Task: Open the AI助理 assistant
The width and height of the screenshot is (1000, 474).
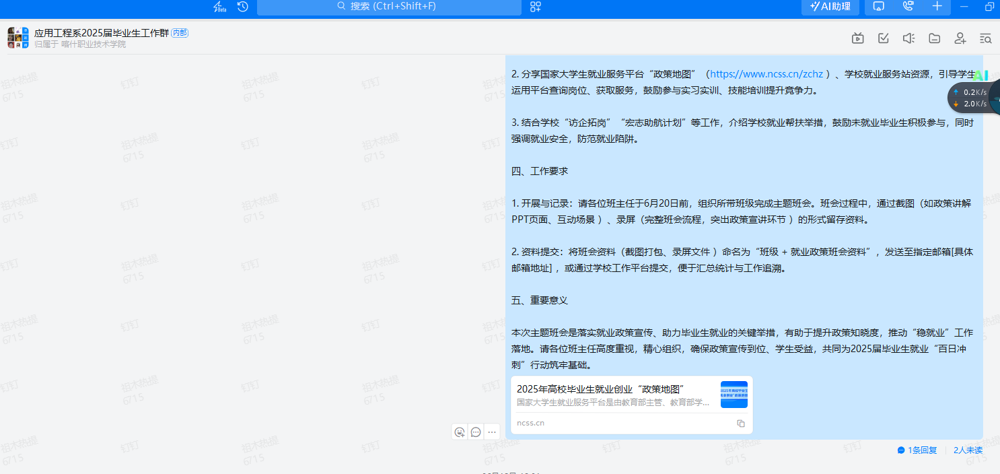Action: (x=830, y=7)
